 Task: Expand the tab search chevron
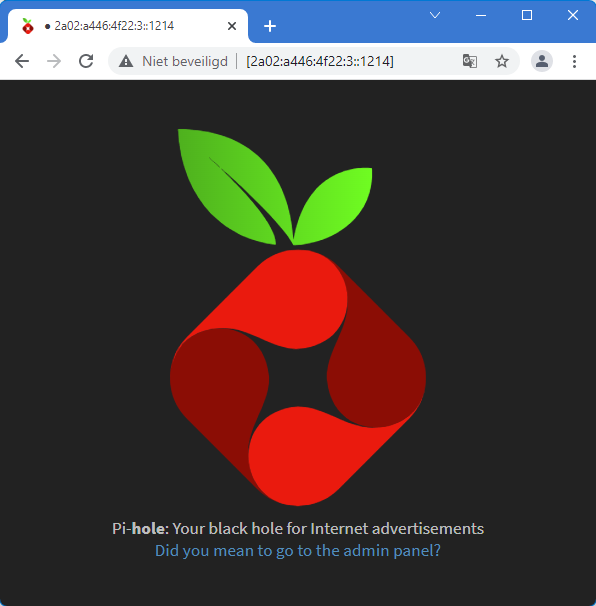435,15
